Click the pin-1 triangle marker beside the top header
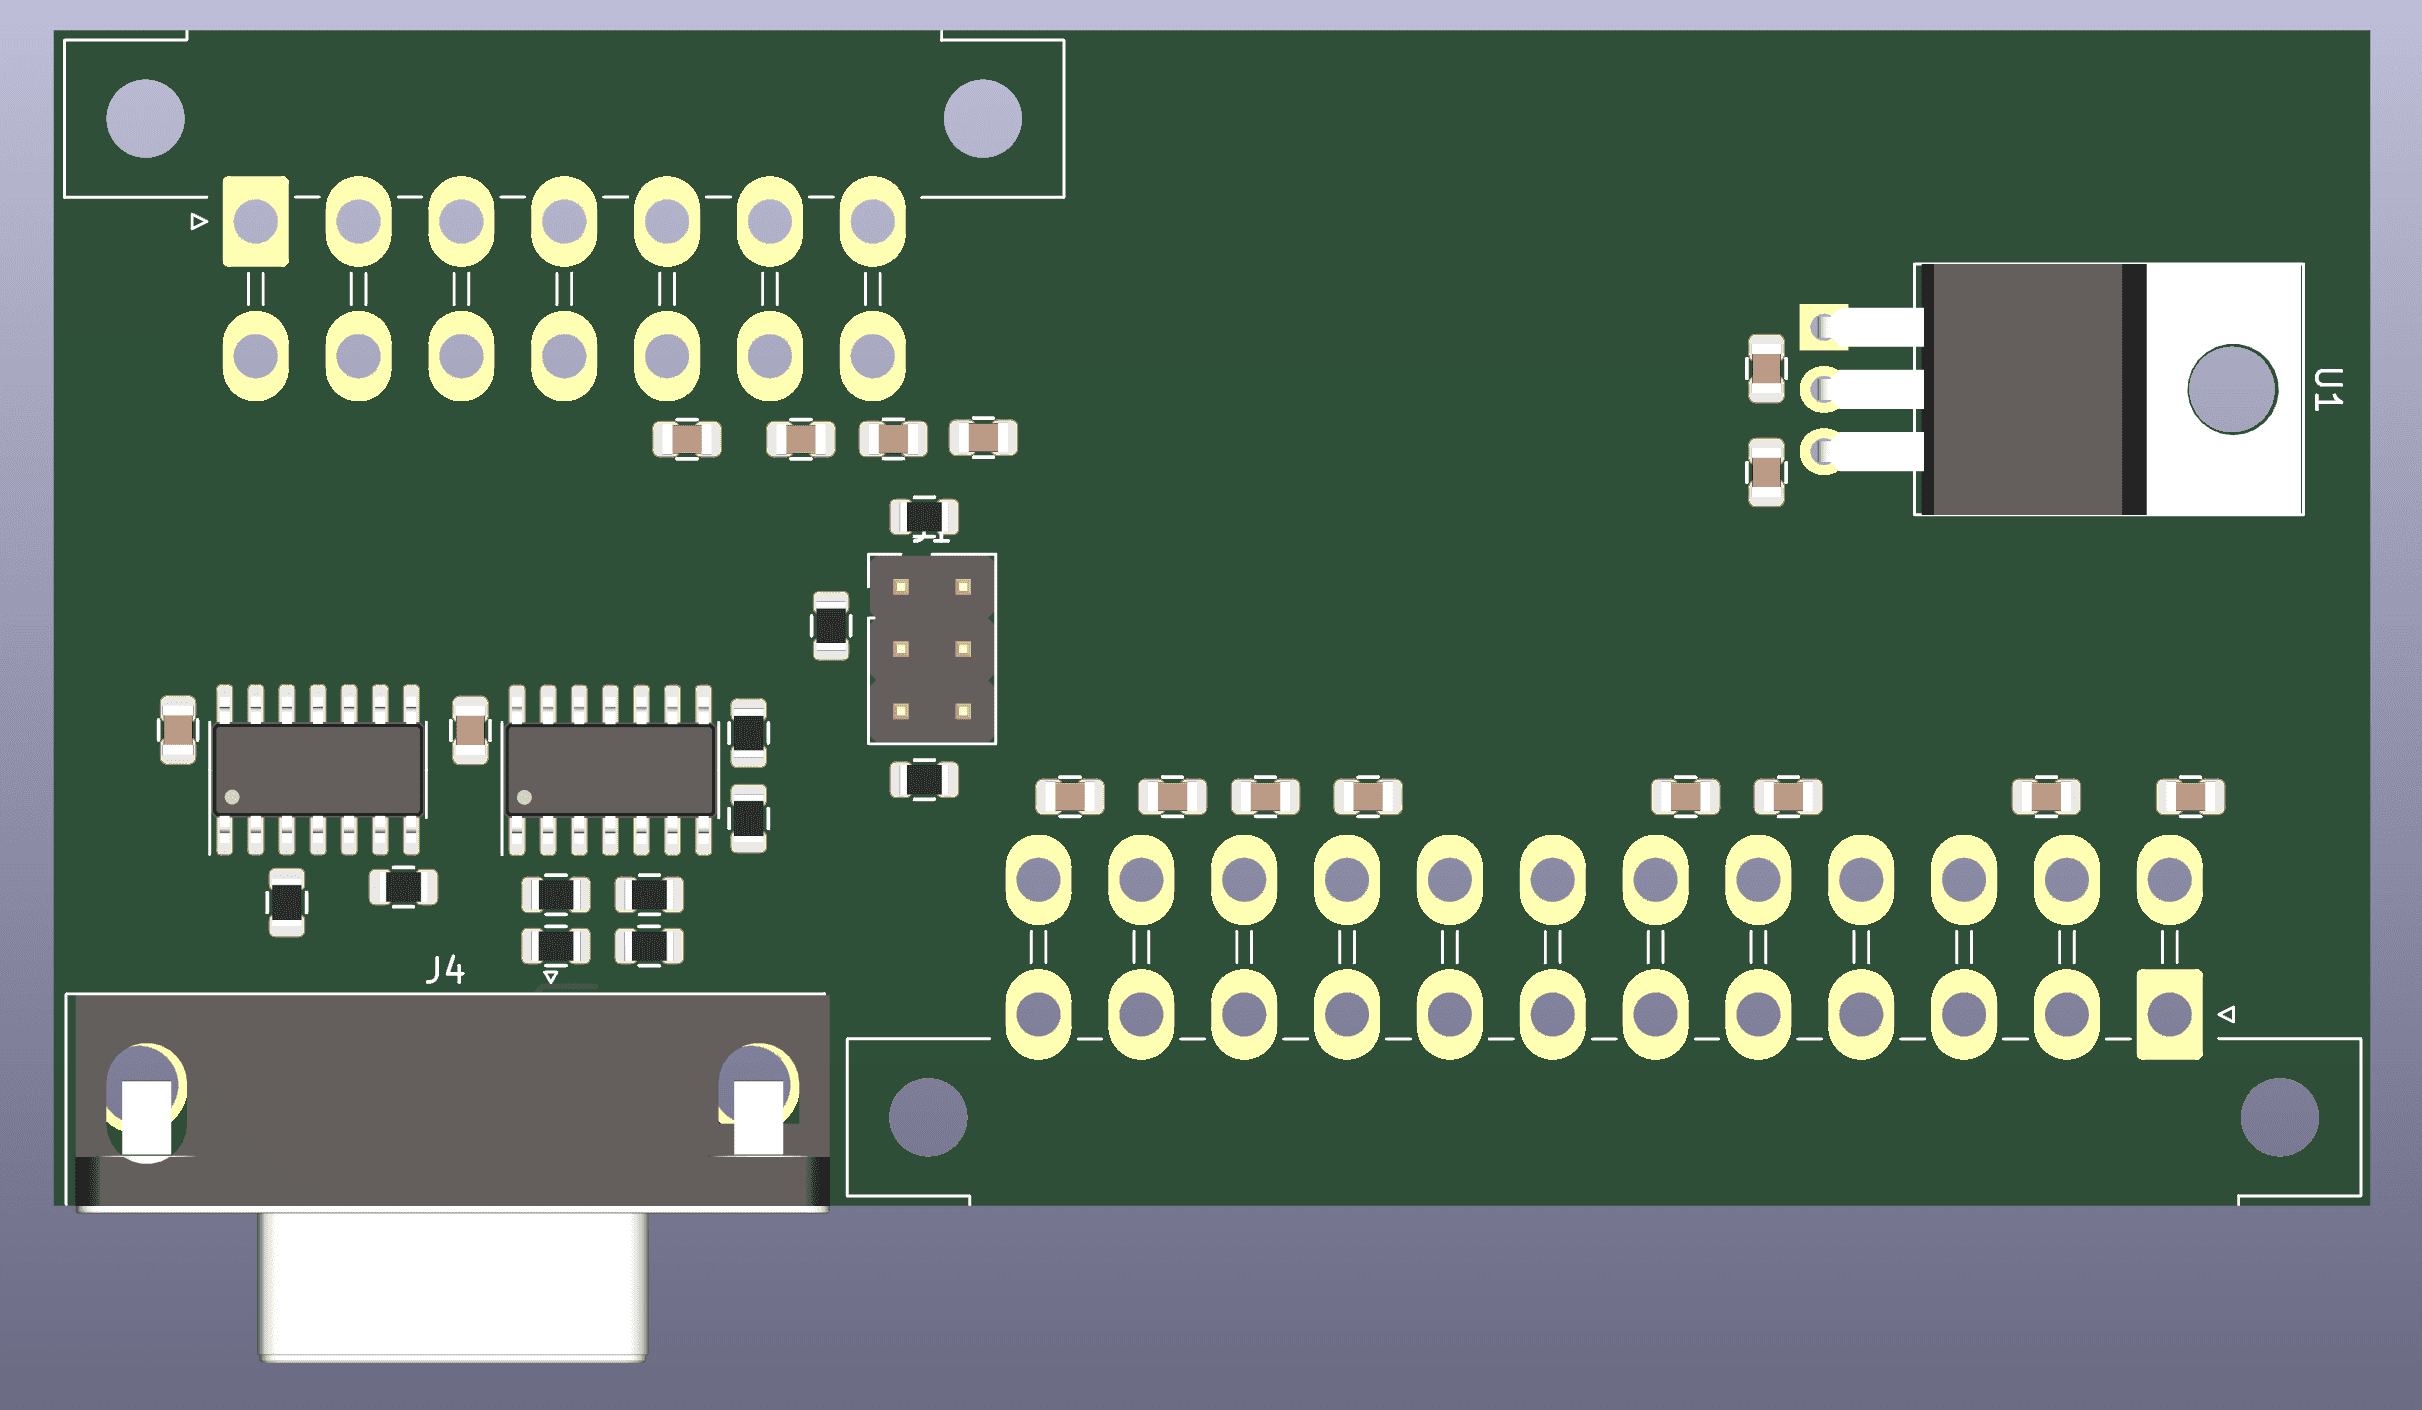Screen dimensions: 2422x1410 (199, 221)
